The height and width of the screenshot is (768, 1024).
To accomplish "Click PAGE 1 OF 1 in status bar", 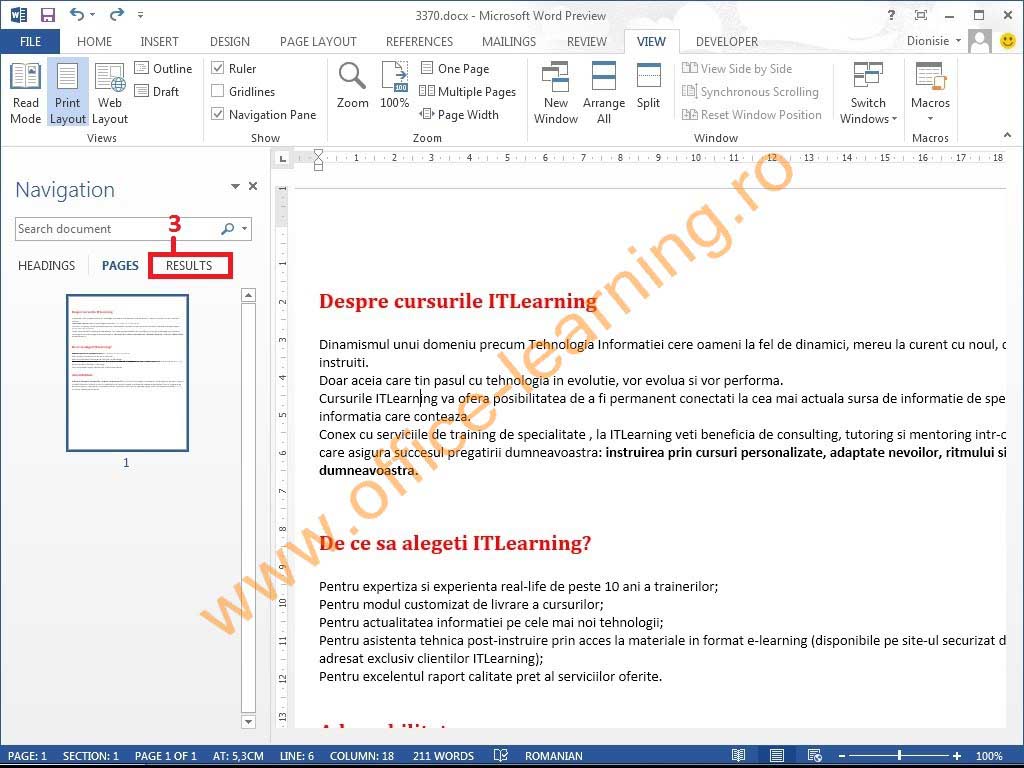I will coord(166,756).
